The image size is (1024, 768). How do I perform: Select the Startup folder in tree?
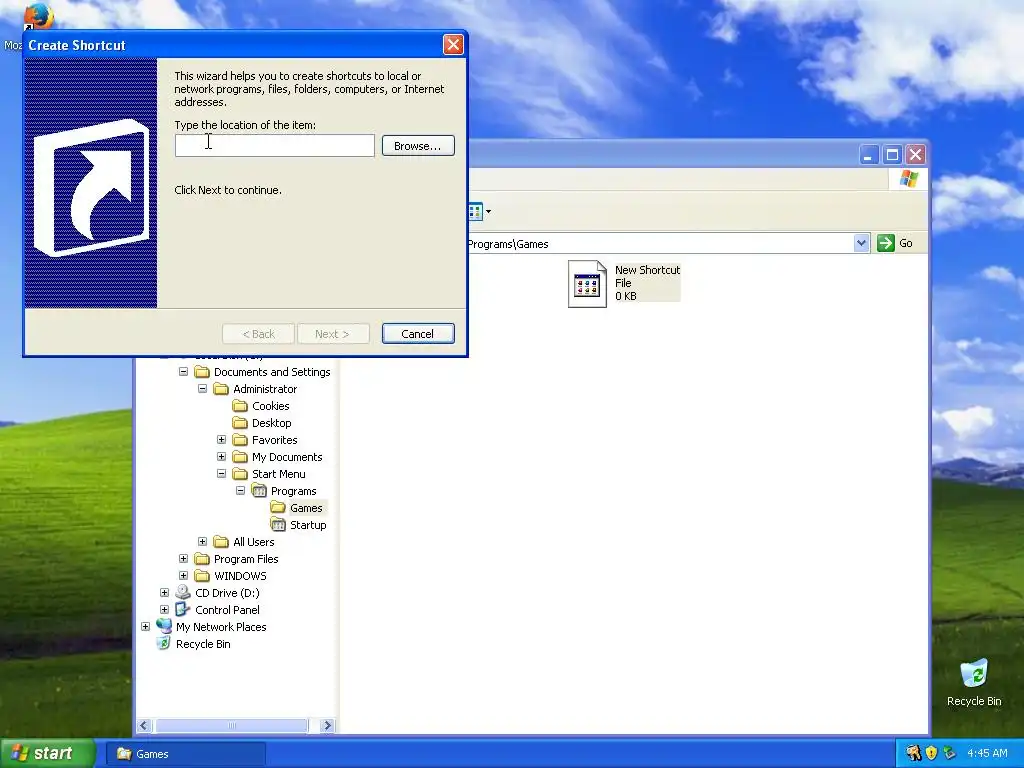[308, 524]
